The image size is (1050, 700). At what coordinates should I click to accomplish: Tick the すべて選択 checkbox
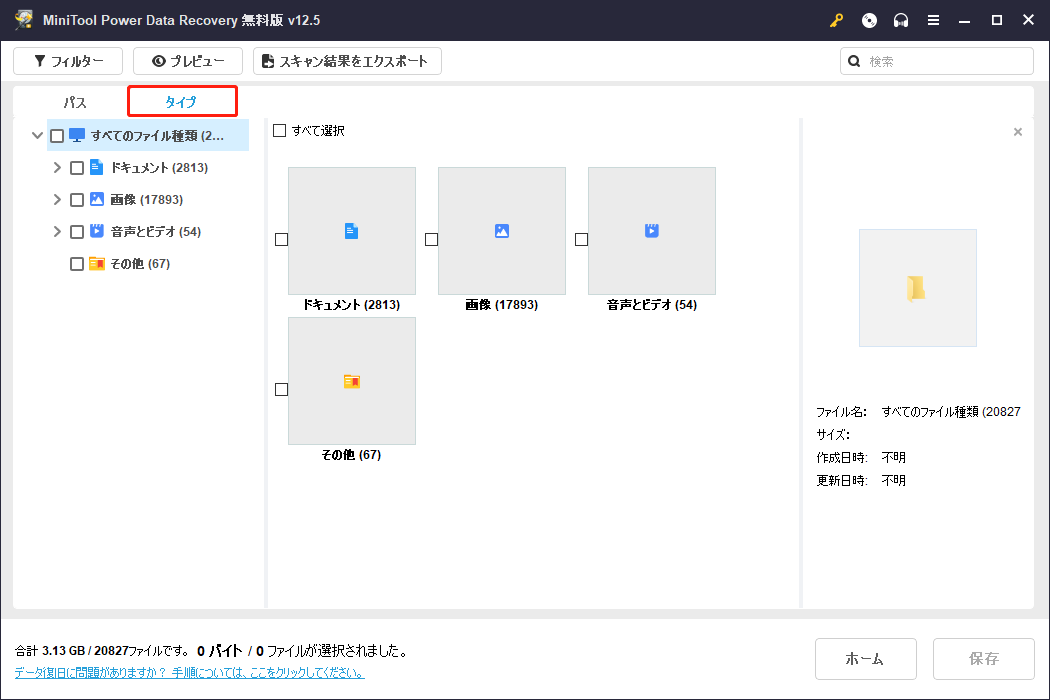pos(279,131)
